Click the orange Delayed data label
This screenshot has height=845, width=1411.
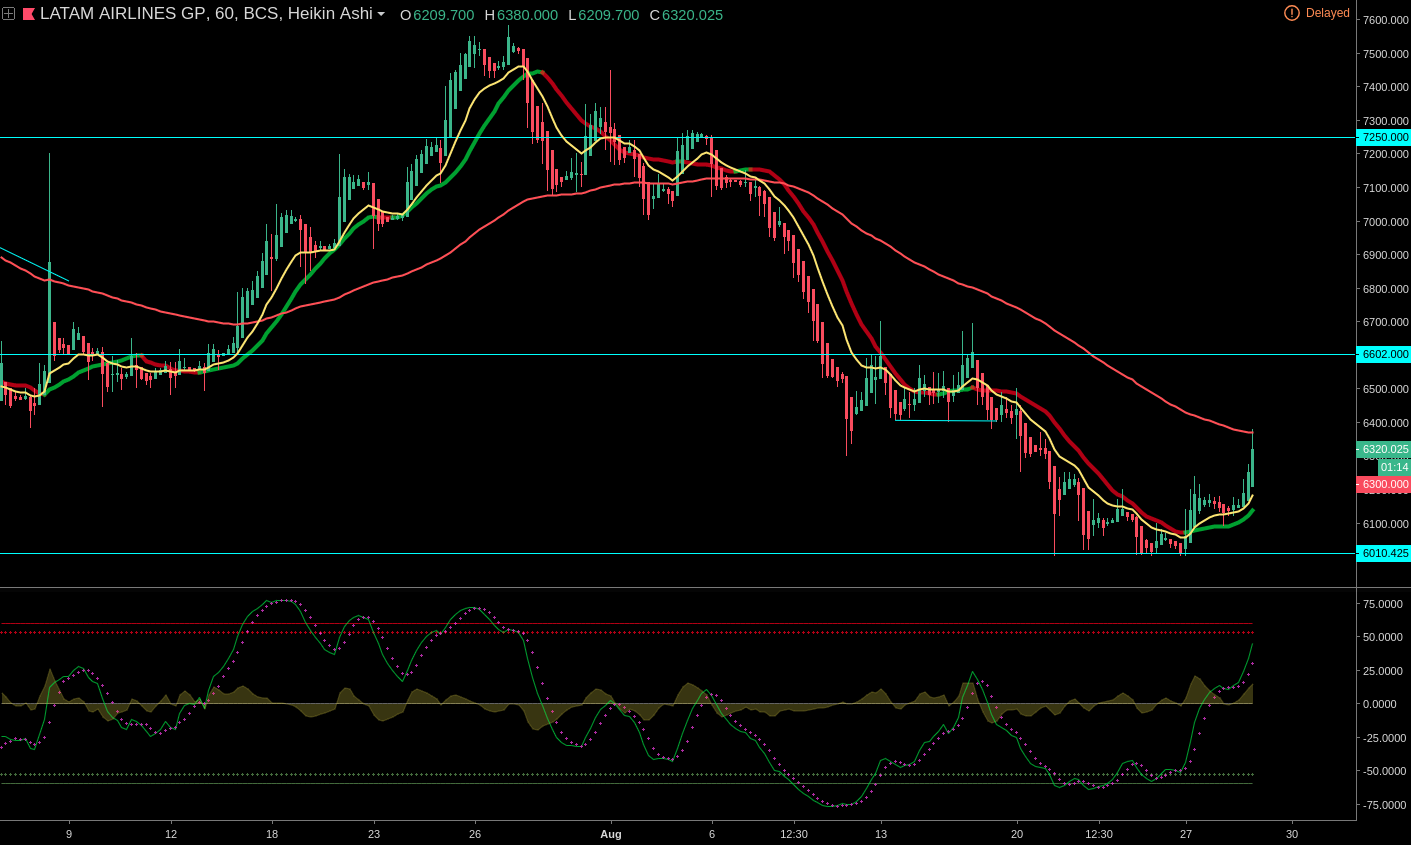coord(1328,13)
